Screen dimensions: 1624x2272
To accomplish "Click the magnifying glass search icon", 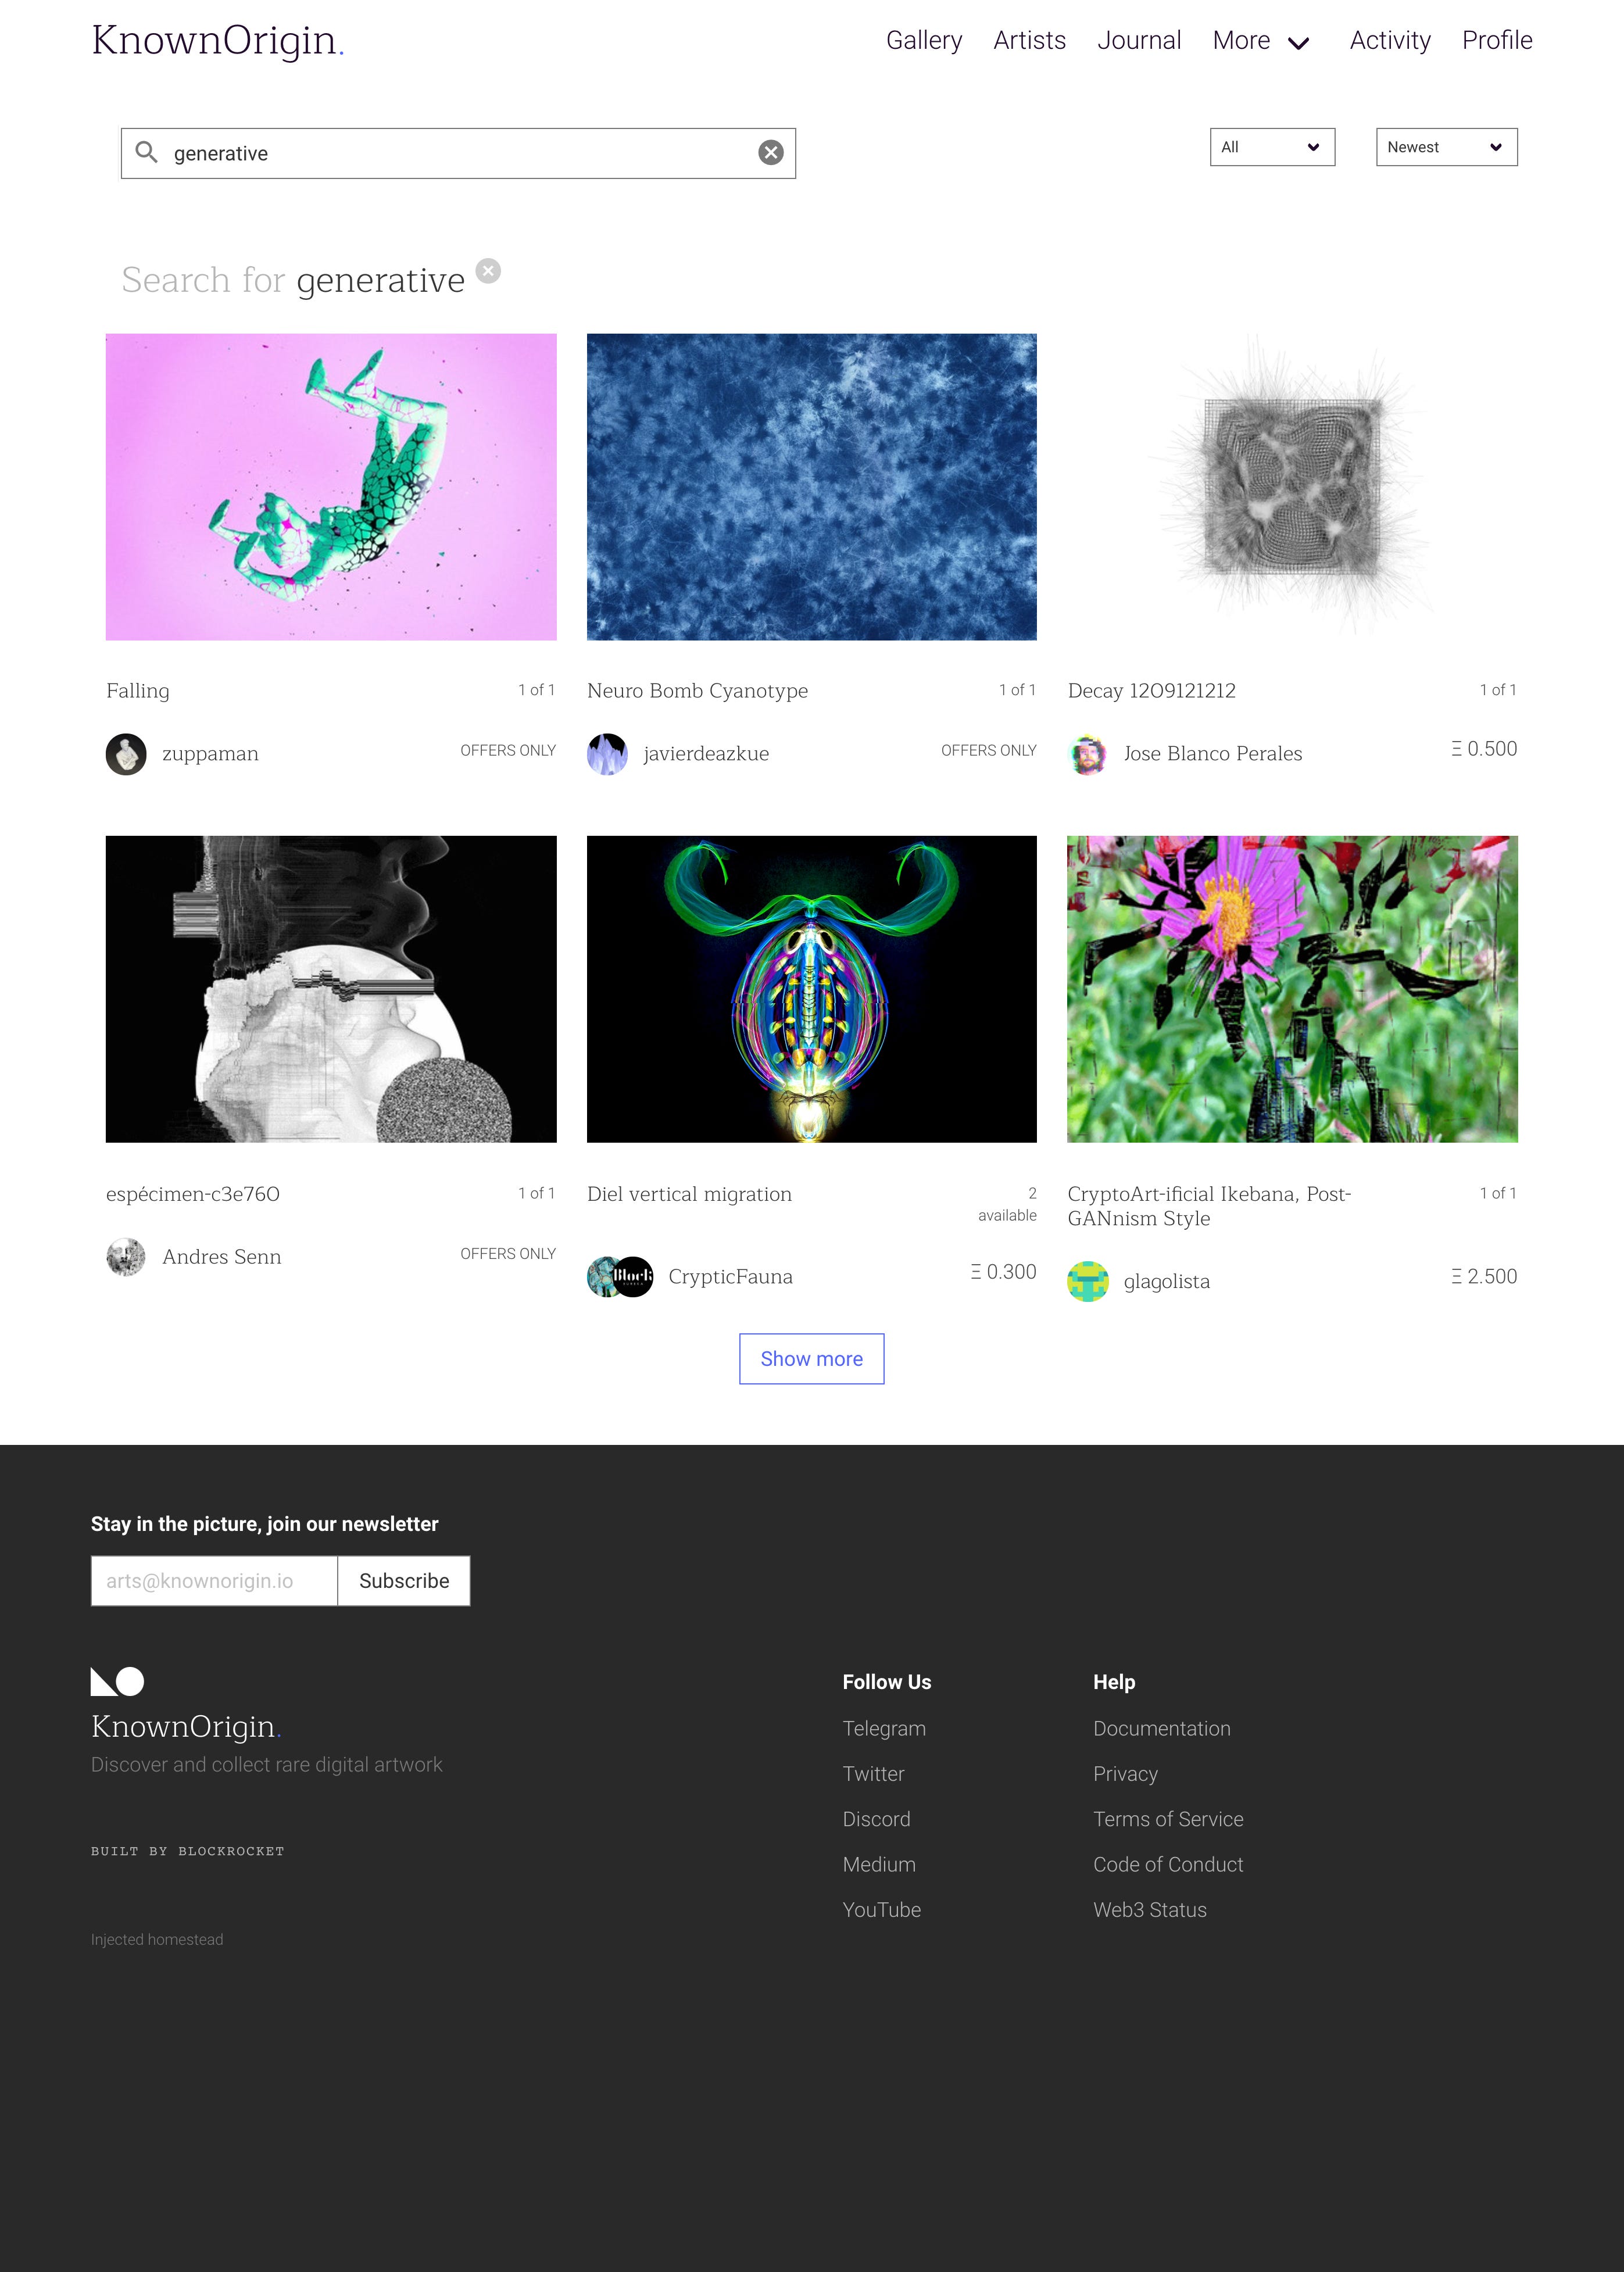I will (147, 152).
